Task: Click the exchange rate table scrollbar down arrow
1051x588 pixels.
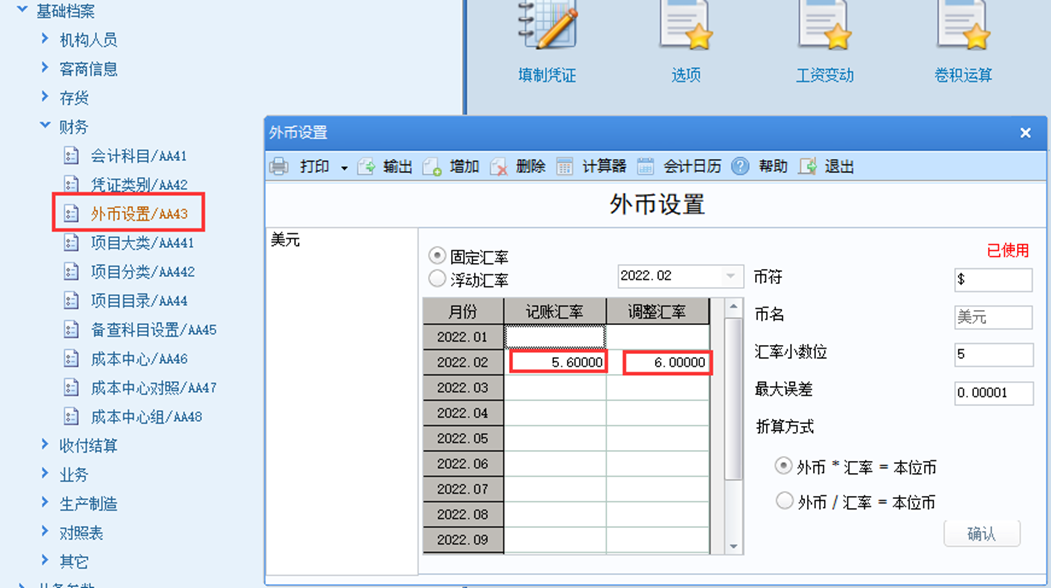Action: tap(733, 546)
